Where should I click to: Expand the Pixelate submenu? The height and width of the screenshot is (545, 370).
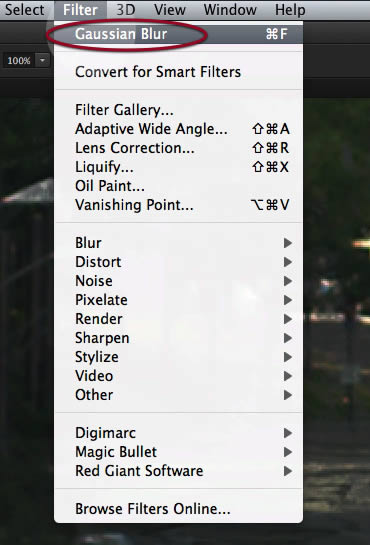(179, 300)
